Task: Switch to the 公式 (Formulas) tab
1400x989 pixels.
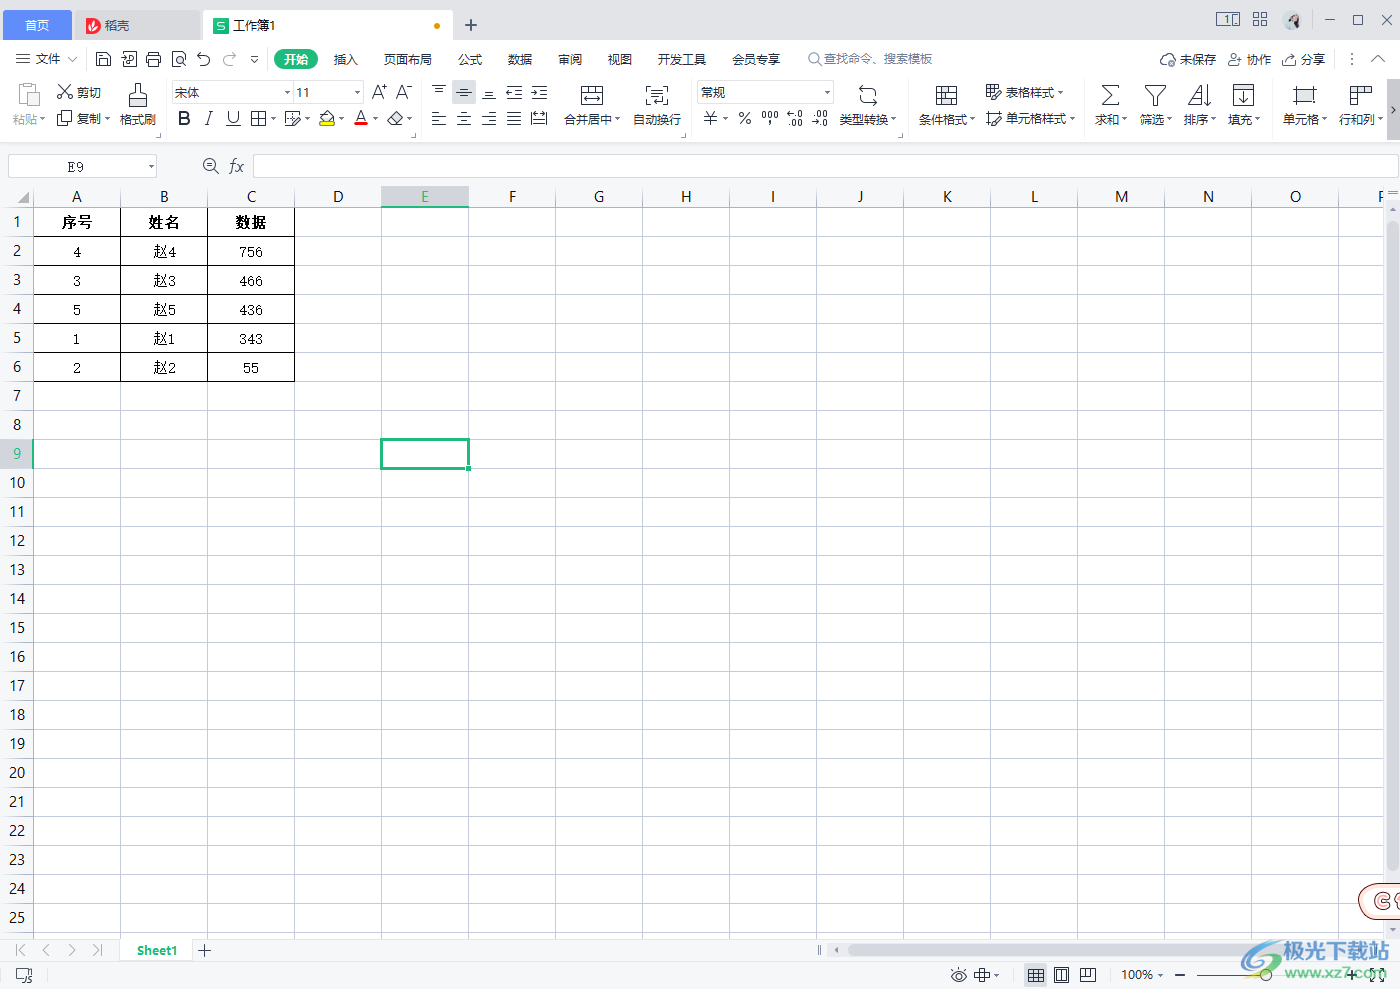Action: coord(470,60)
